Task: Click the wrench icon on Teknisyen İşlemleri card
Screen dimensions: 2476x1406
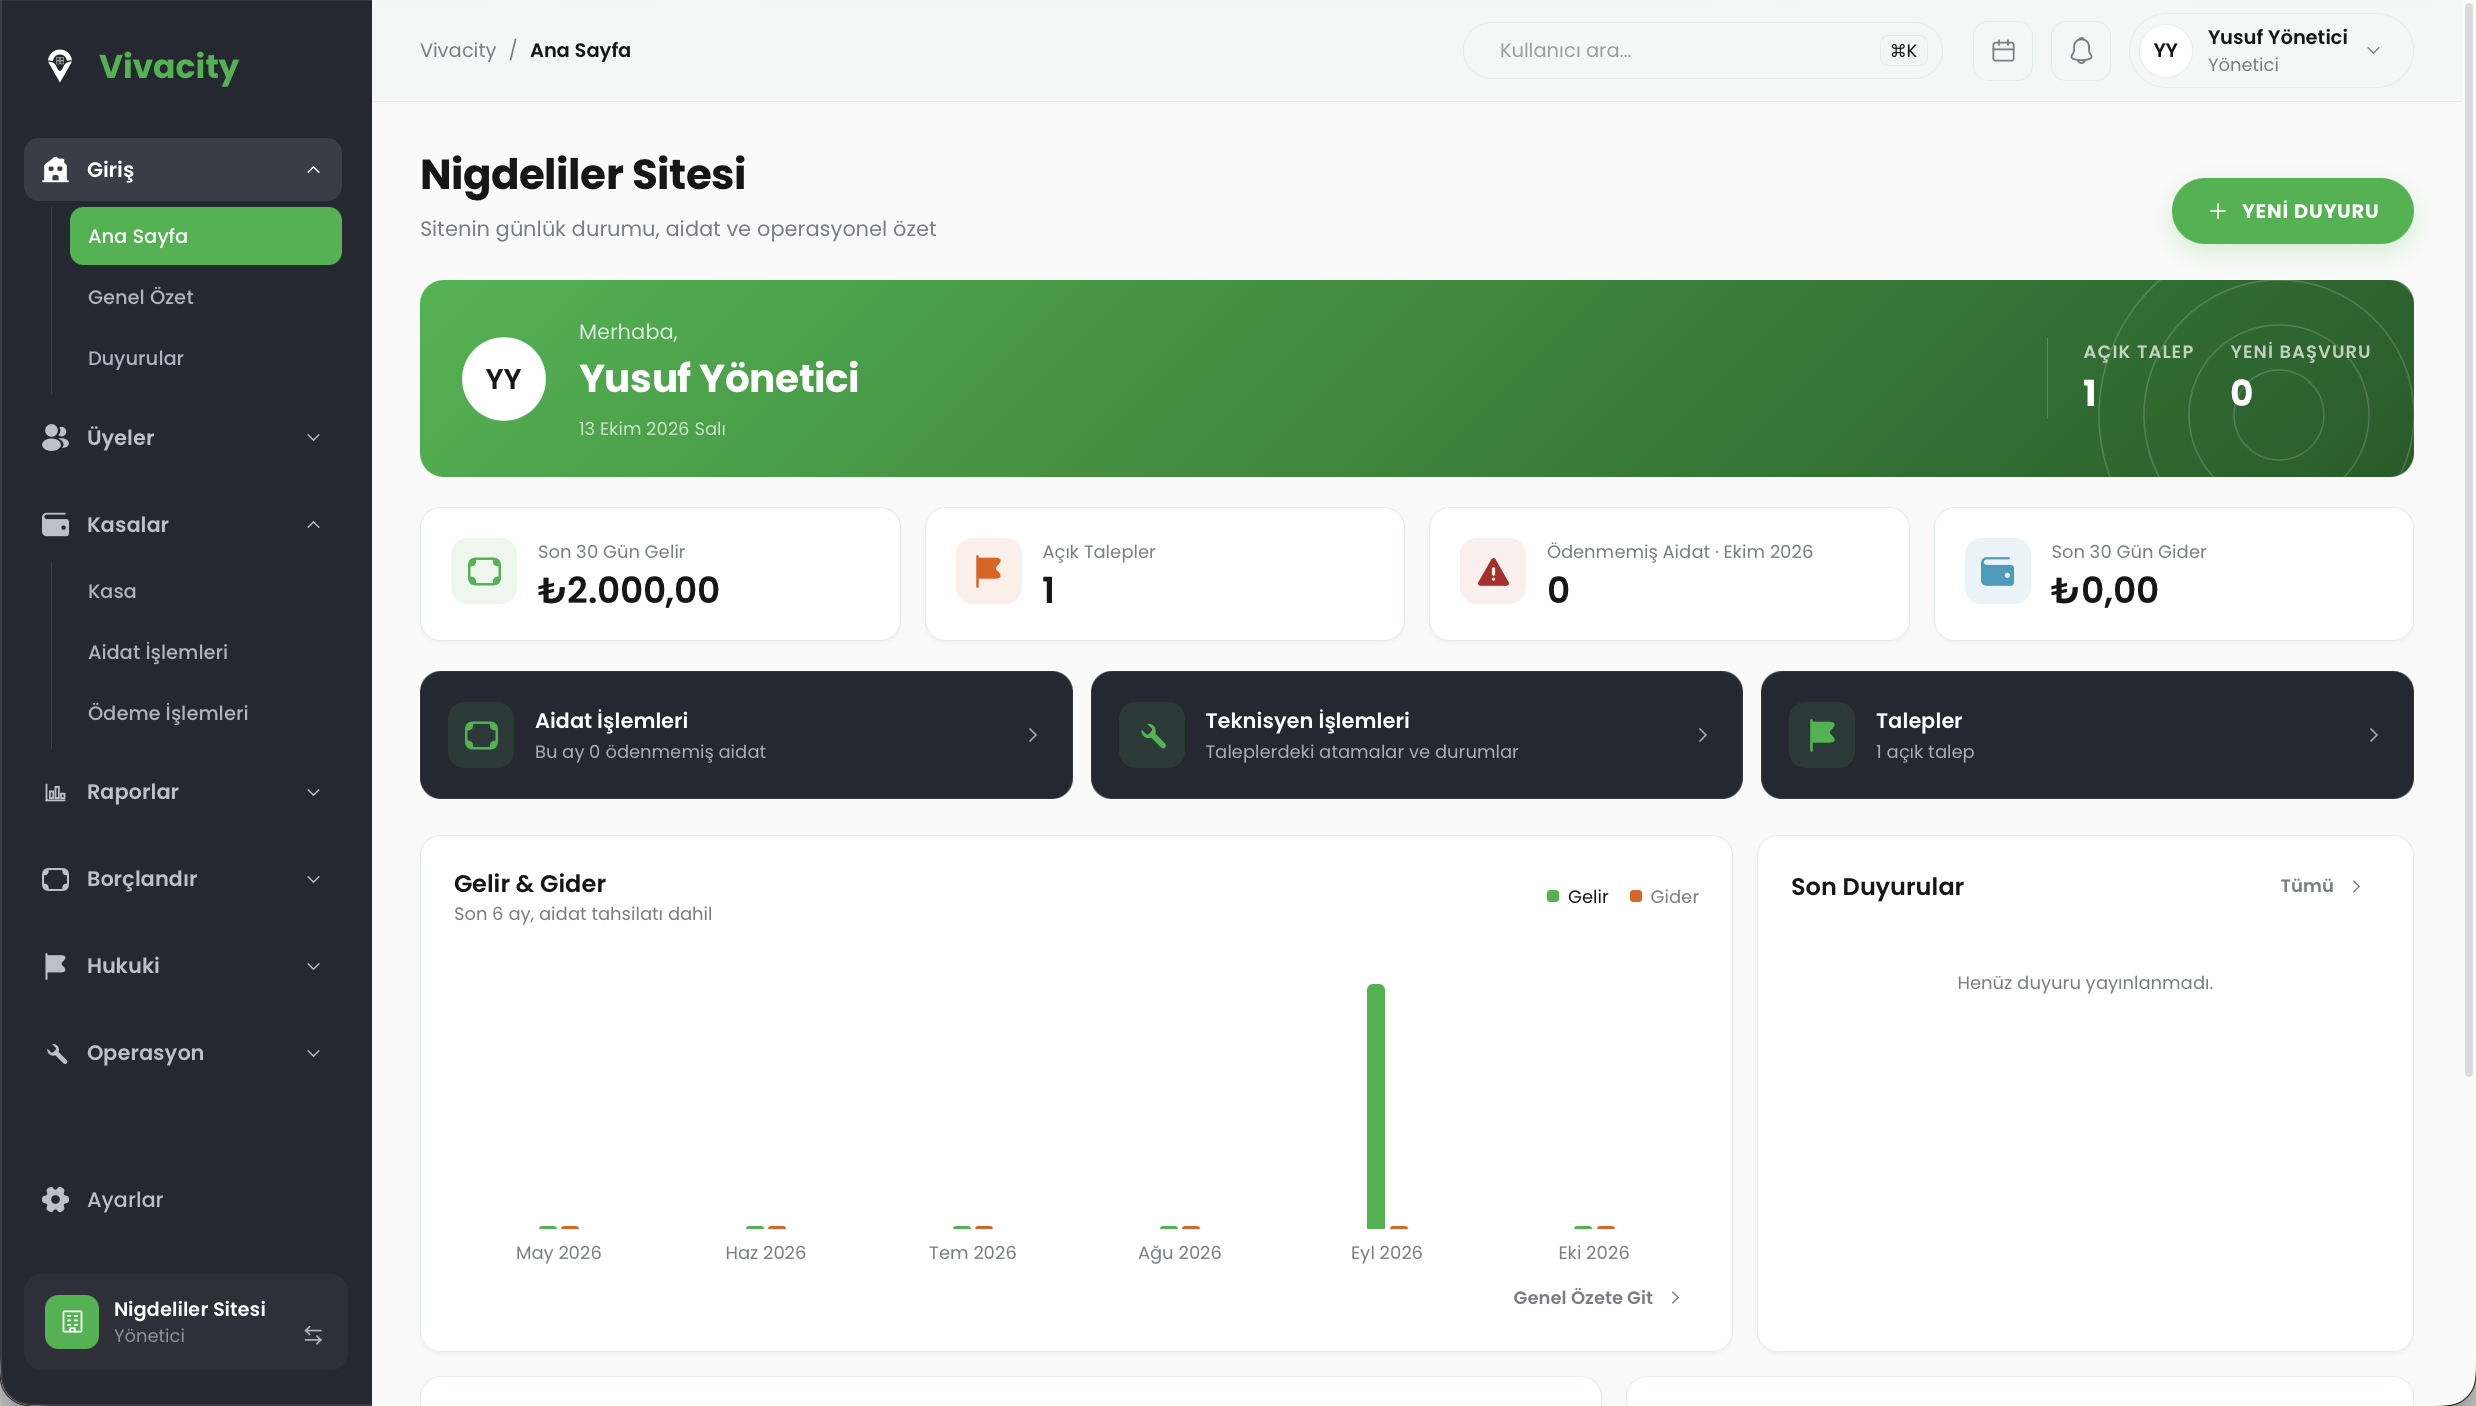Action: click(1152, 735)
